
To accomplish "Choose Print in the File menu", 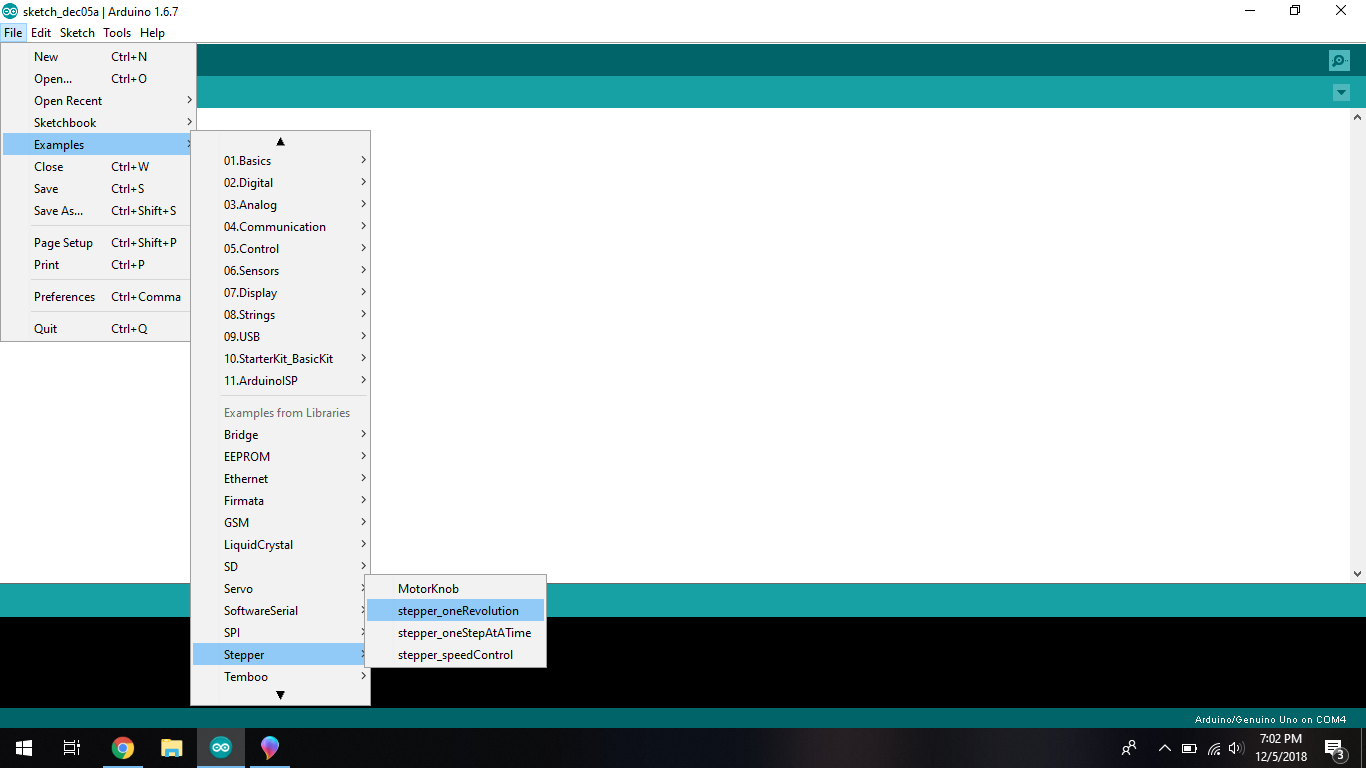I will tap(98, 265).
